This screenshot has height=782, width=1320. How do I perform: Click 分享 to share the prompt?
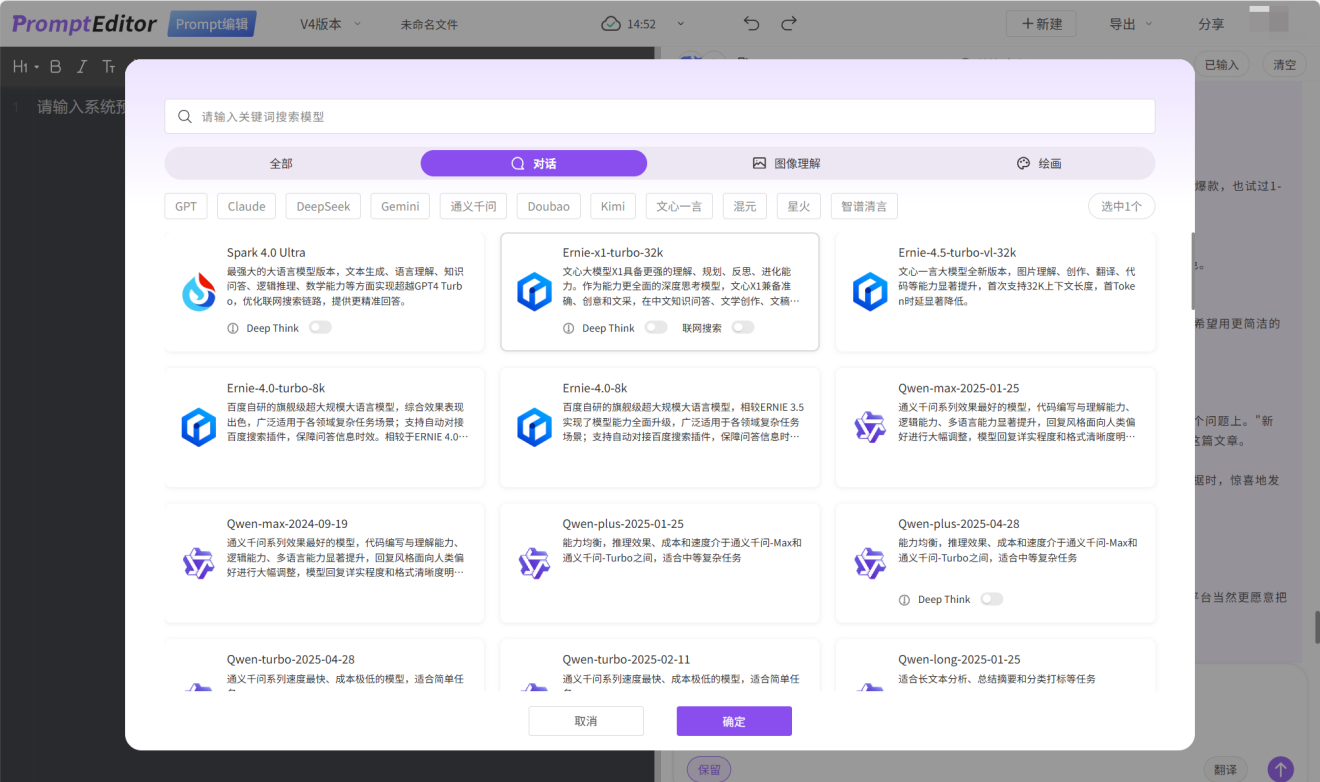point(1211,24)
